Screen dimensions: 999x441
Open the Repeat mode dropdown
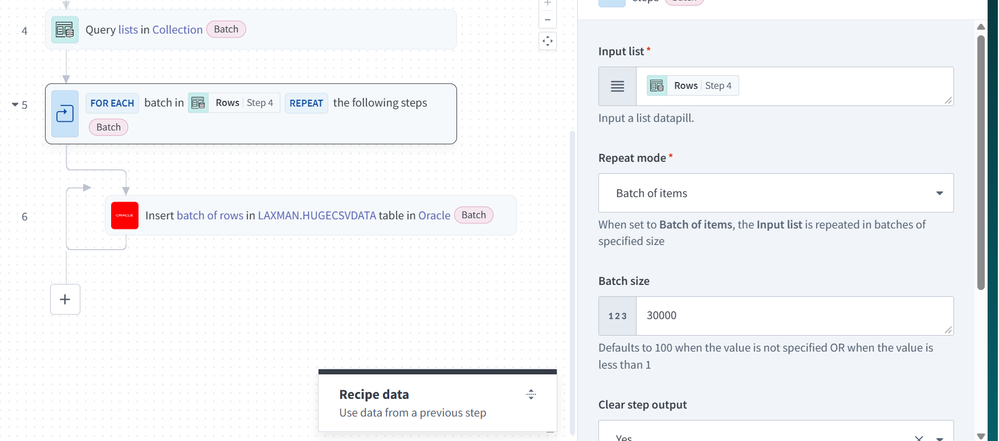(775, 193)
